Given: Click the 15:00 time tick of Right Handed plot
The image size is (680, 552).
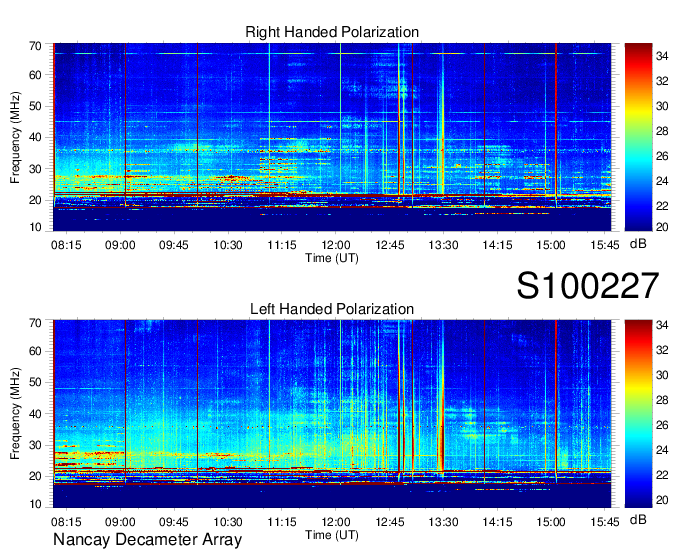Looking at the screenshot, I should tap(551, 245).
